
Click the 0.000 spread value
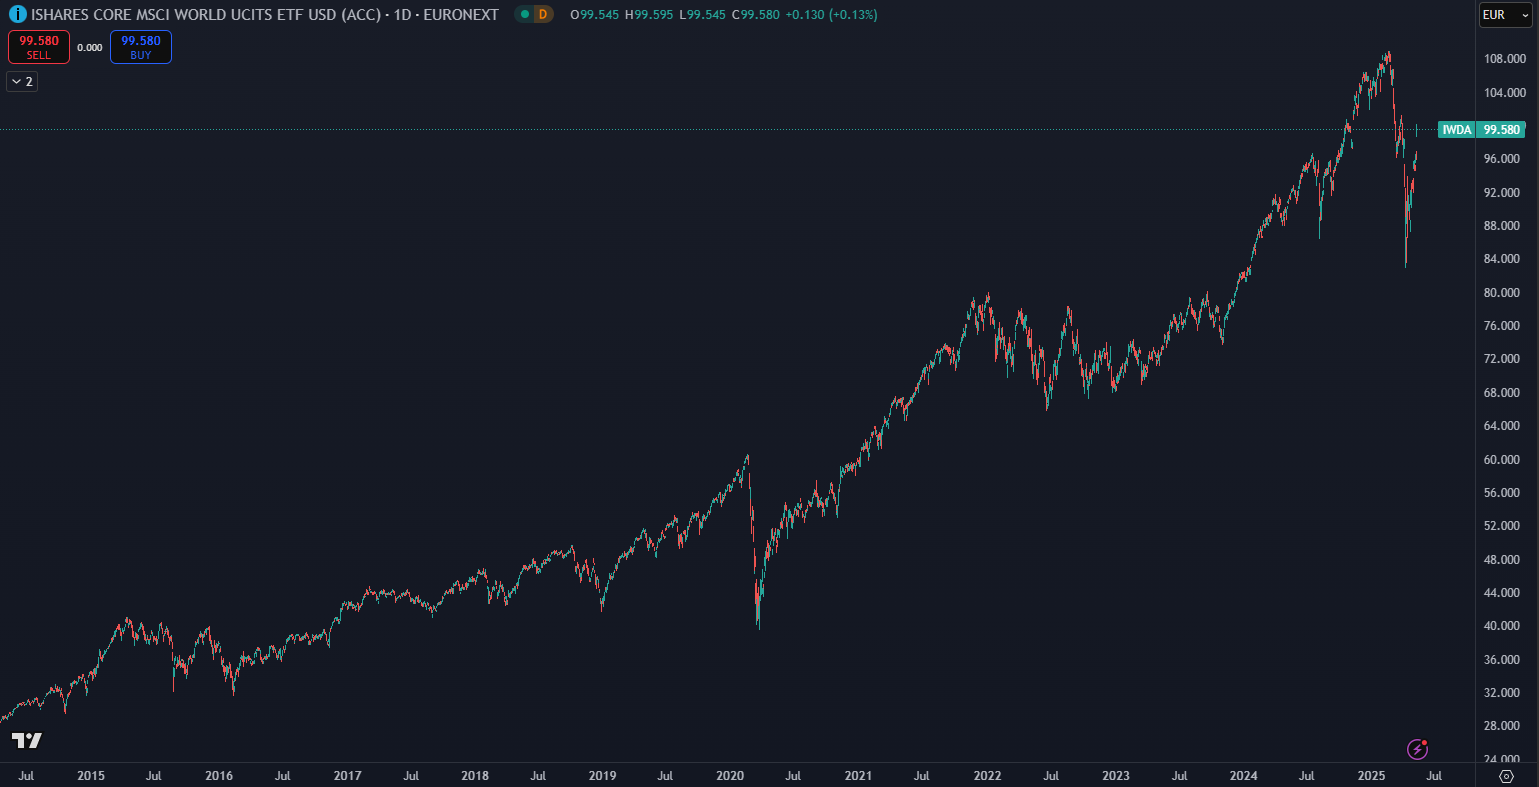click(x=90, y=48)
